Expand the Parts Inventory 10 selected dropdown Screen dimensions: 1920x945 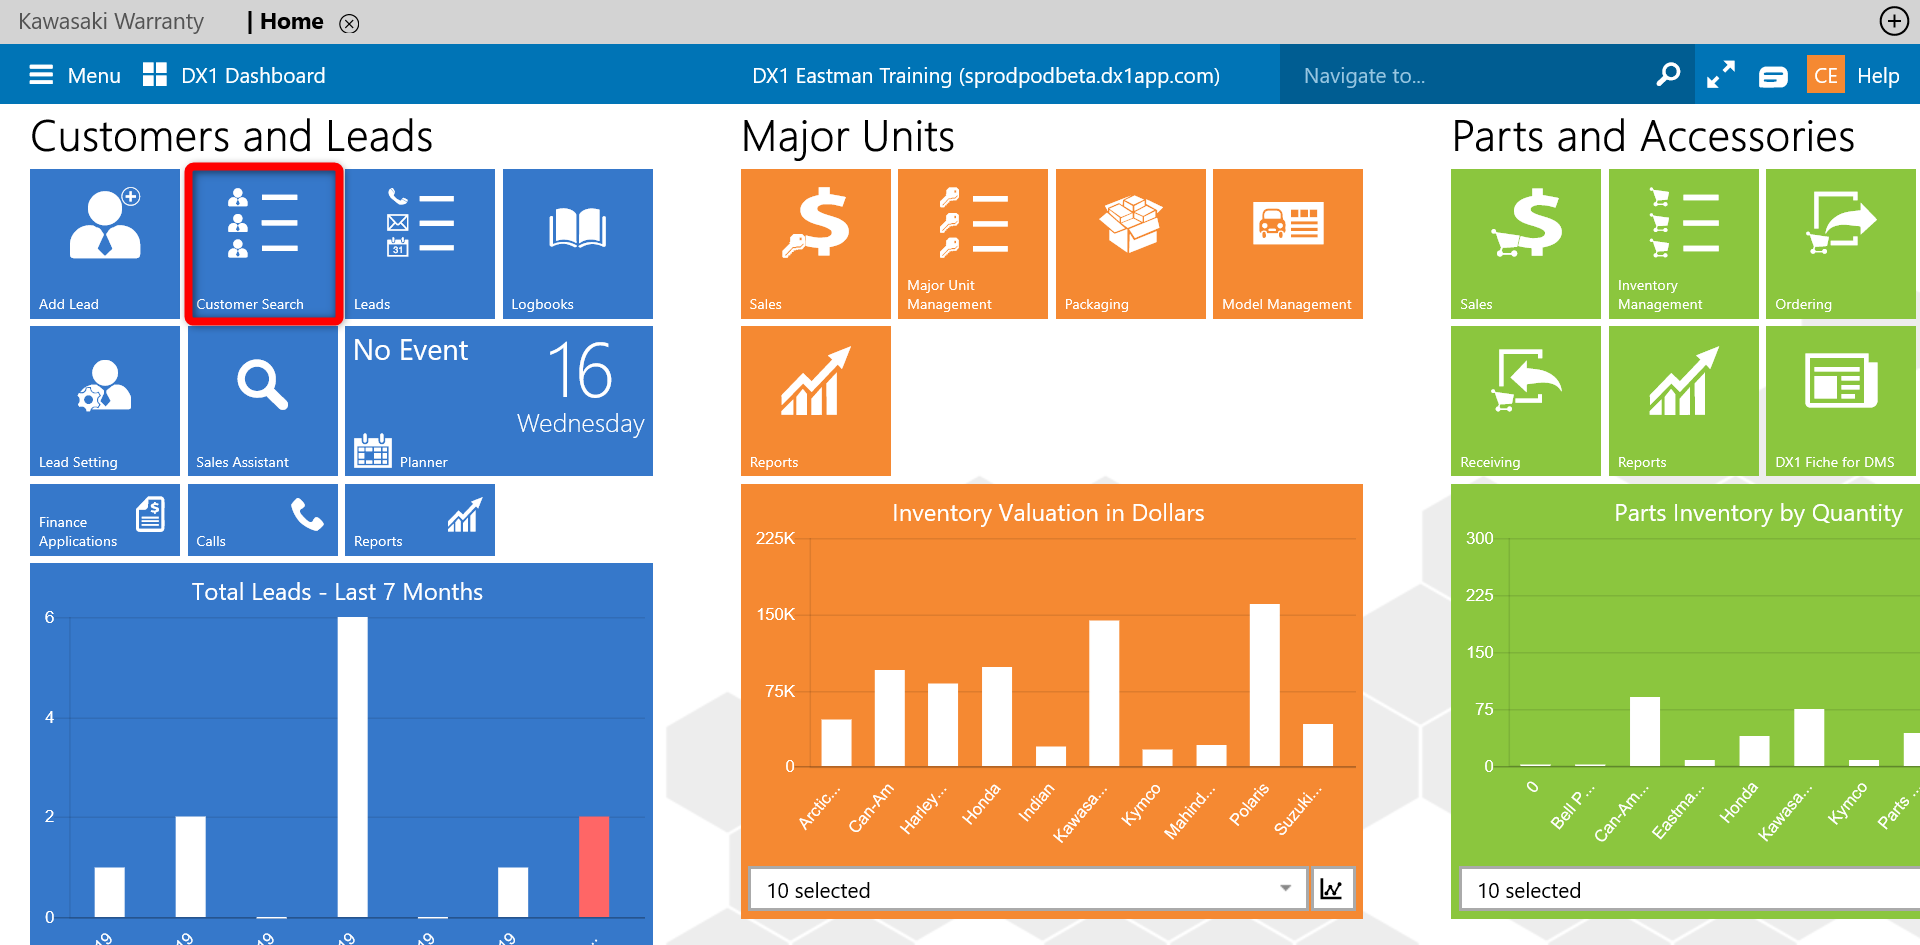coord(1690,889)
